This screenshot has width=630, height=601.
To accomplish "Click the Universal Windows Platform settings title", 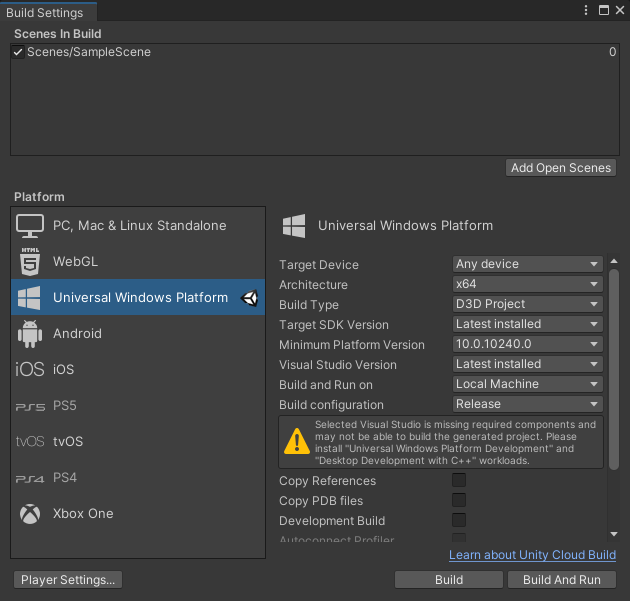I will 405,226.
